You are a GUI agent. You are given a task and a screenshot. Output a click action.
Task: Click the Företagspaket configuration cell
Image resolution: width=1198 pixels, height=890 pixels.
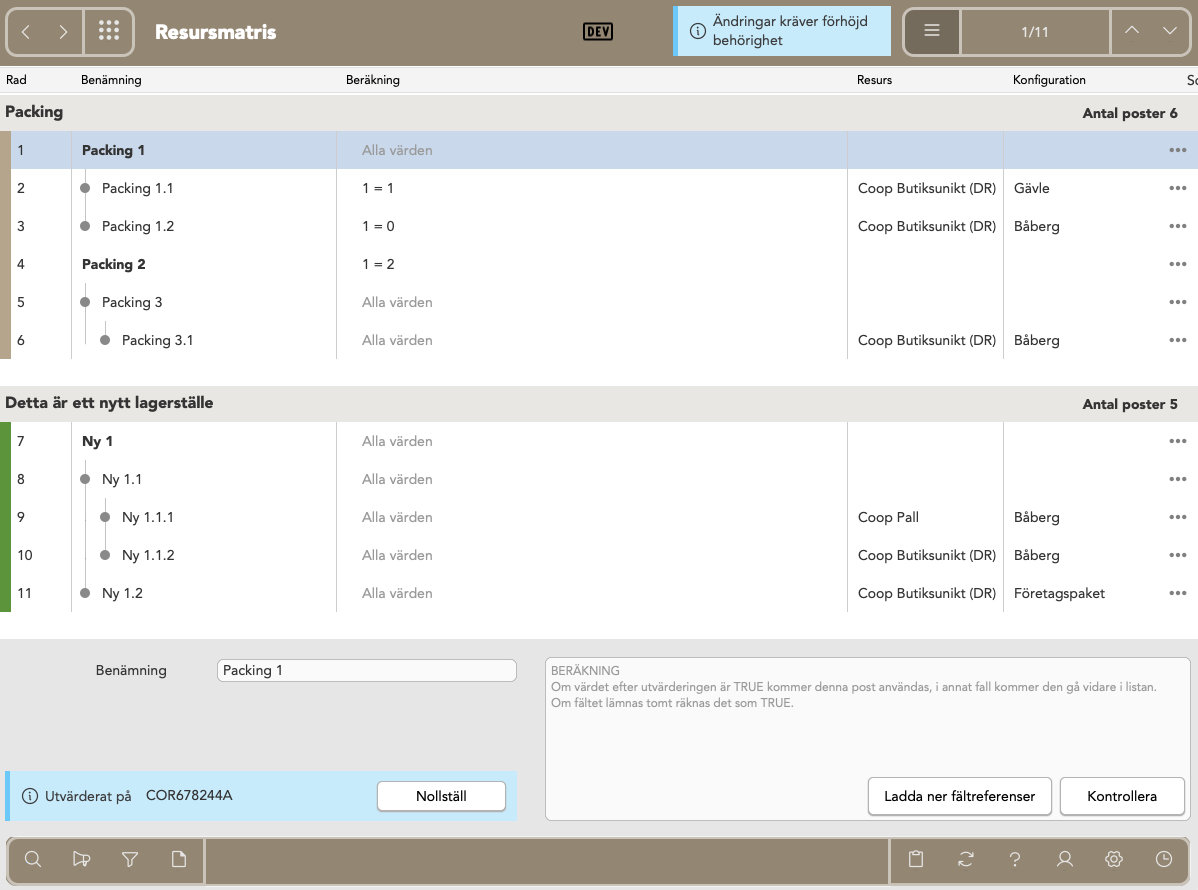click(x=1059, y=594)
